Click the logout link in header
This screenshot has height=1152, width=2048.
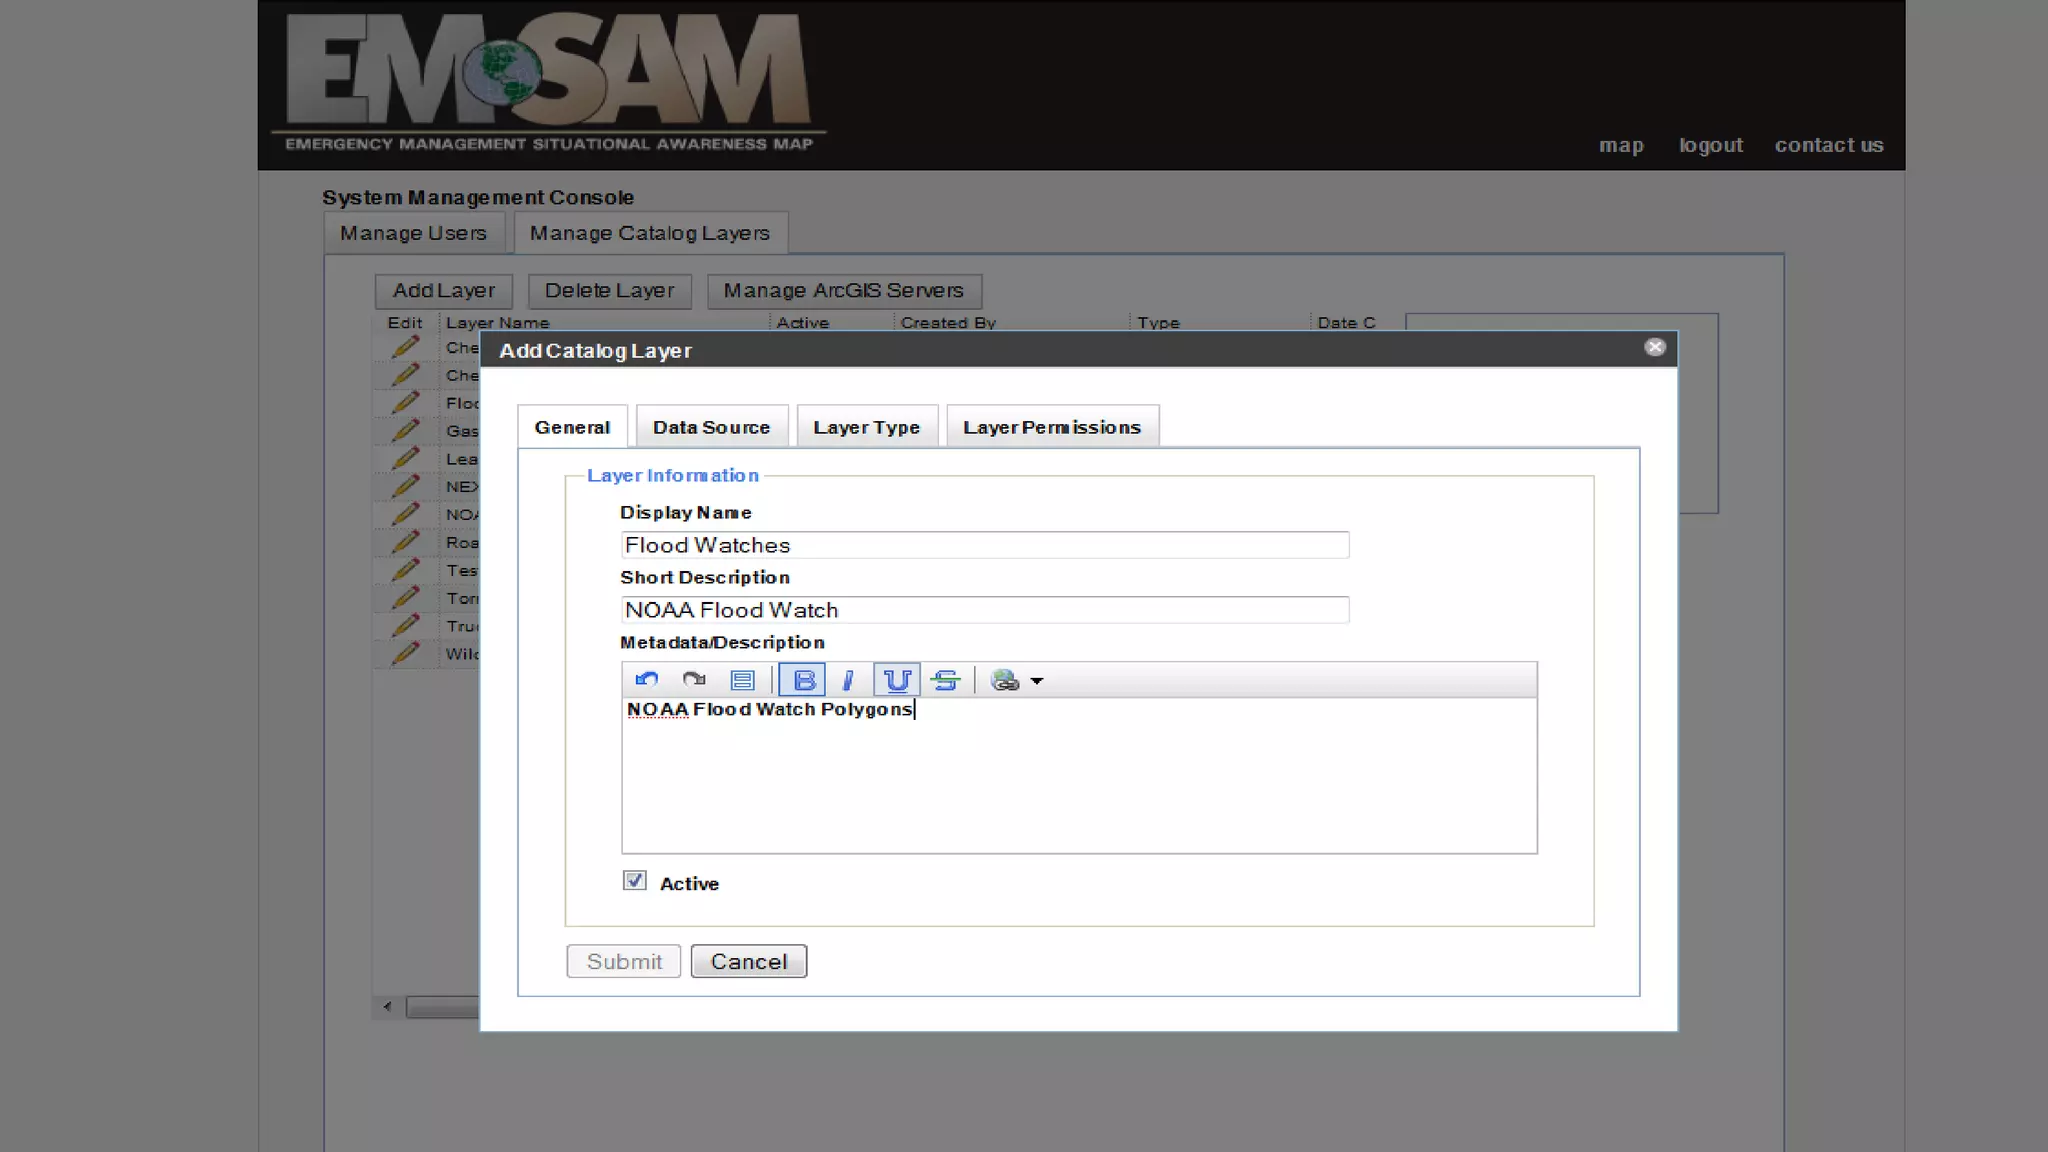coord(1710,145)
